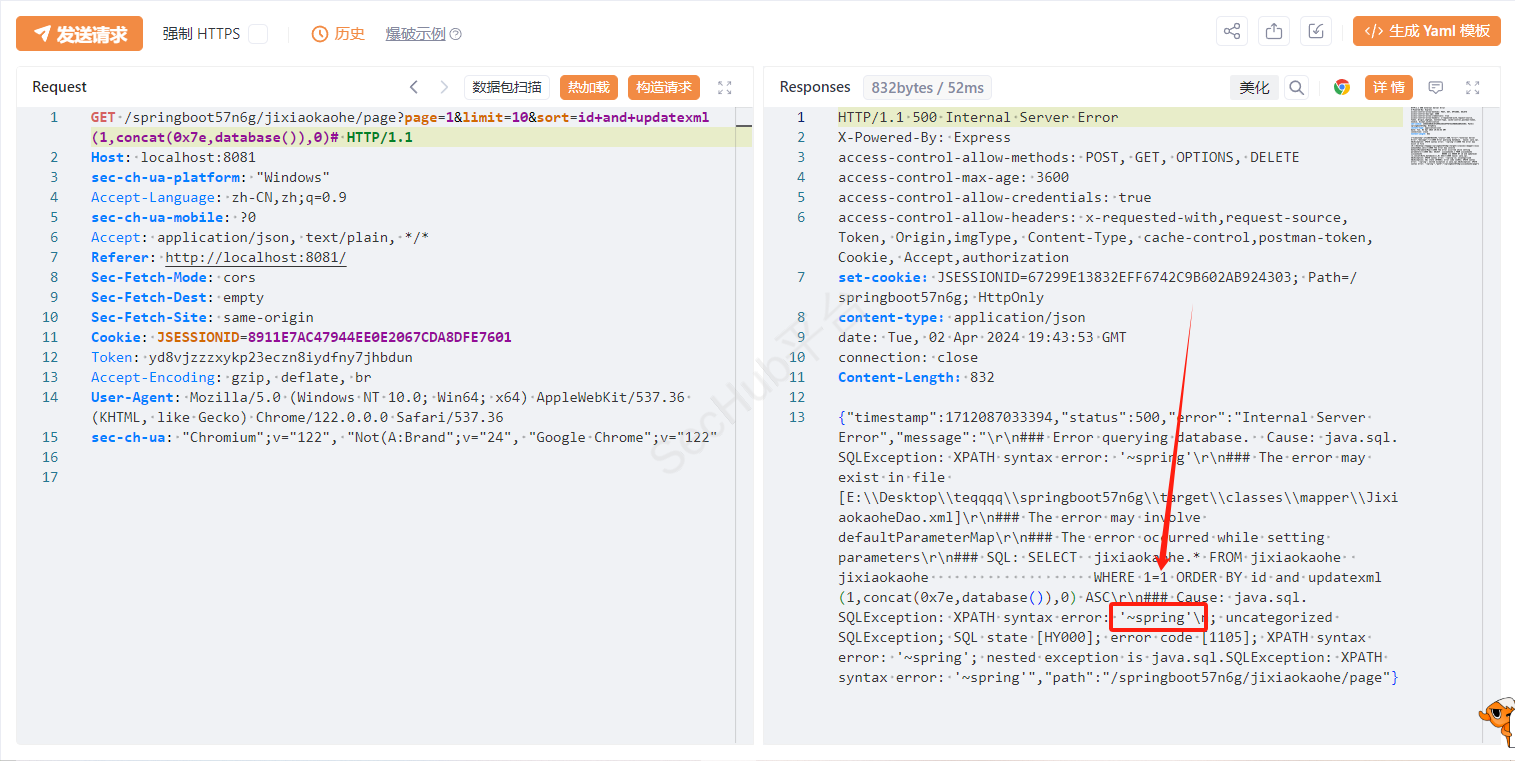Expand the Request panel to fullscreen
The height and width of the screenshot is (761, 1515).
coord(725,87)
